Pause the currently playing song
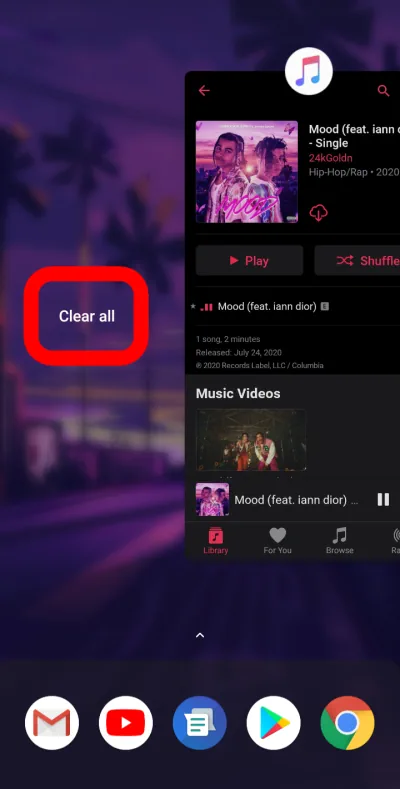Image resolution: width=400 pixels, height=789 pixels. 383,500
